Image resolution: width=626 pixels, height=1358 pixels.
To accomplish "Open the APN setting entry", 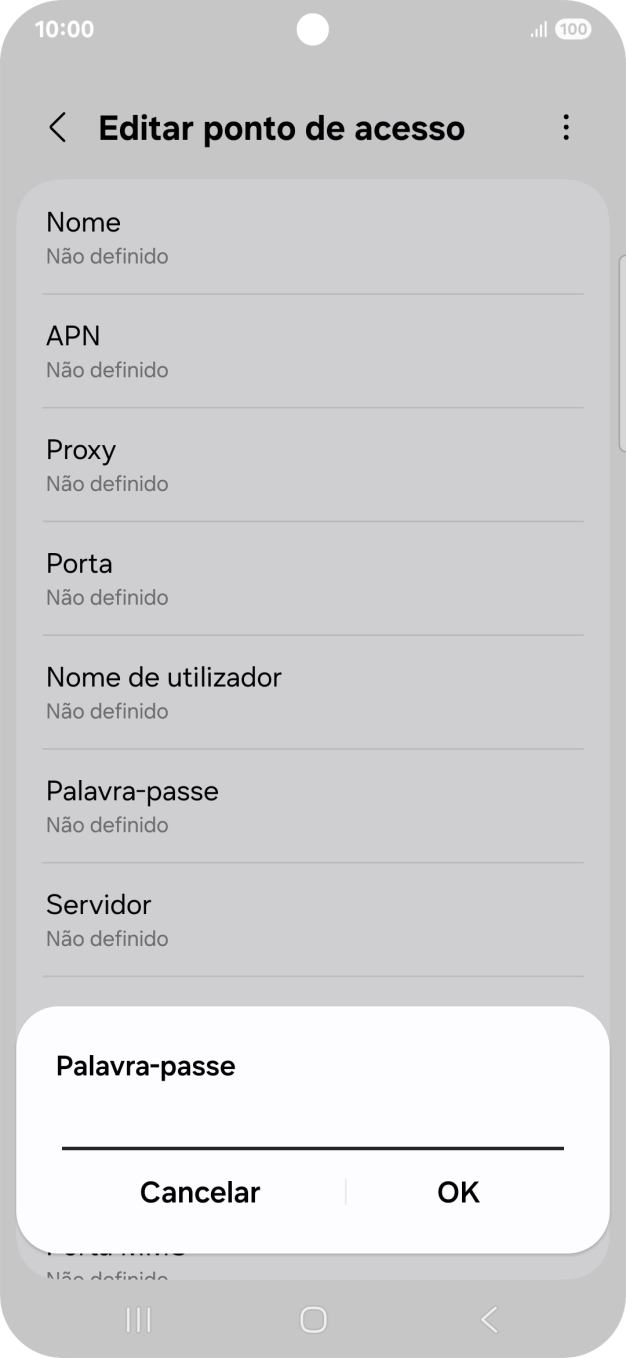I will 313,350.
